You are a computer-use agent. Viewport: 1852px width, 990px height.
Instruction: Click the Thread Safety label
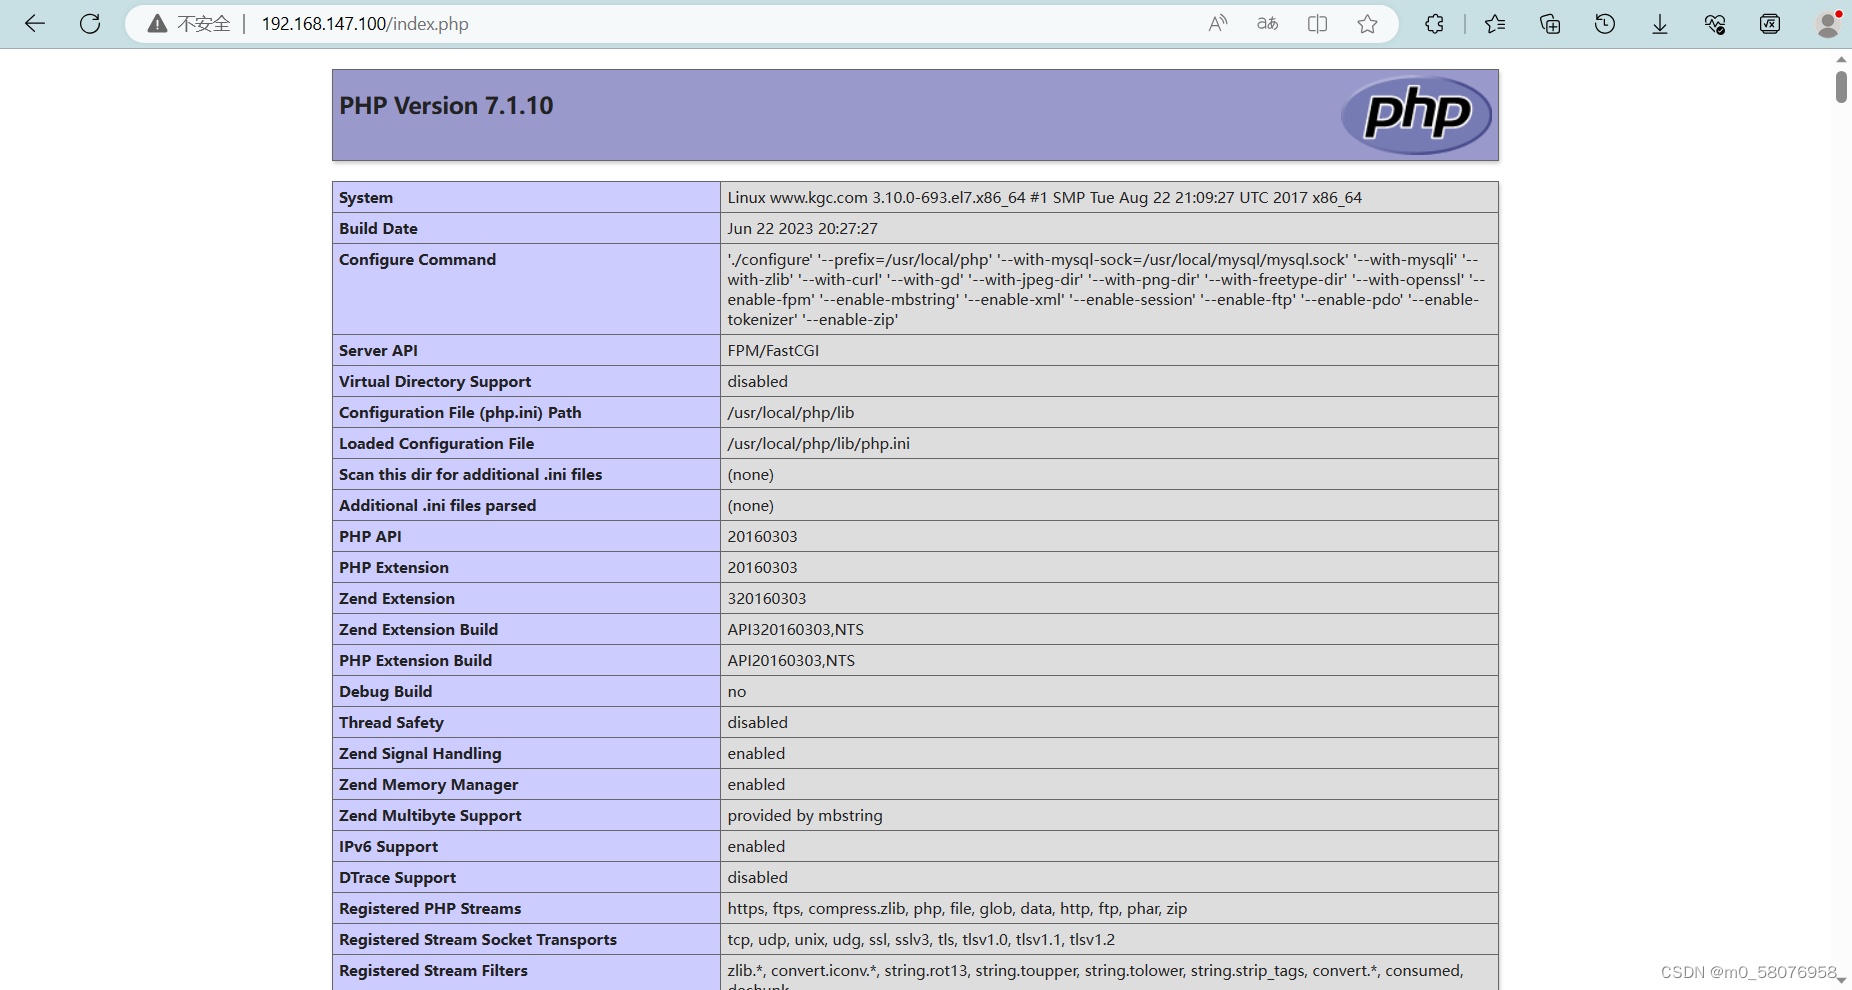[391, 723]
